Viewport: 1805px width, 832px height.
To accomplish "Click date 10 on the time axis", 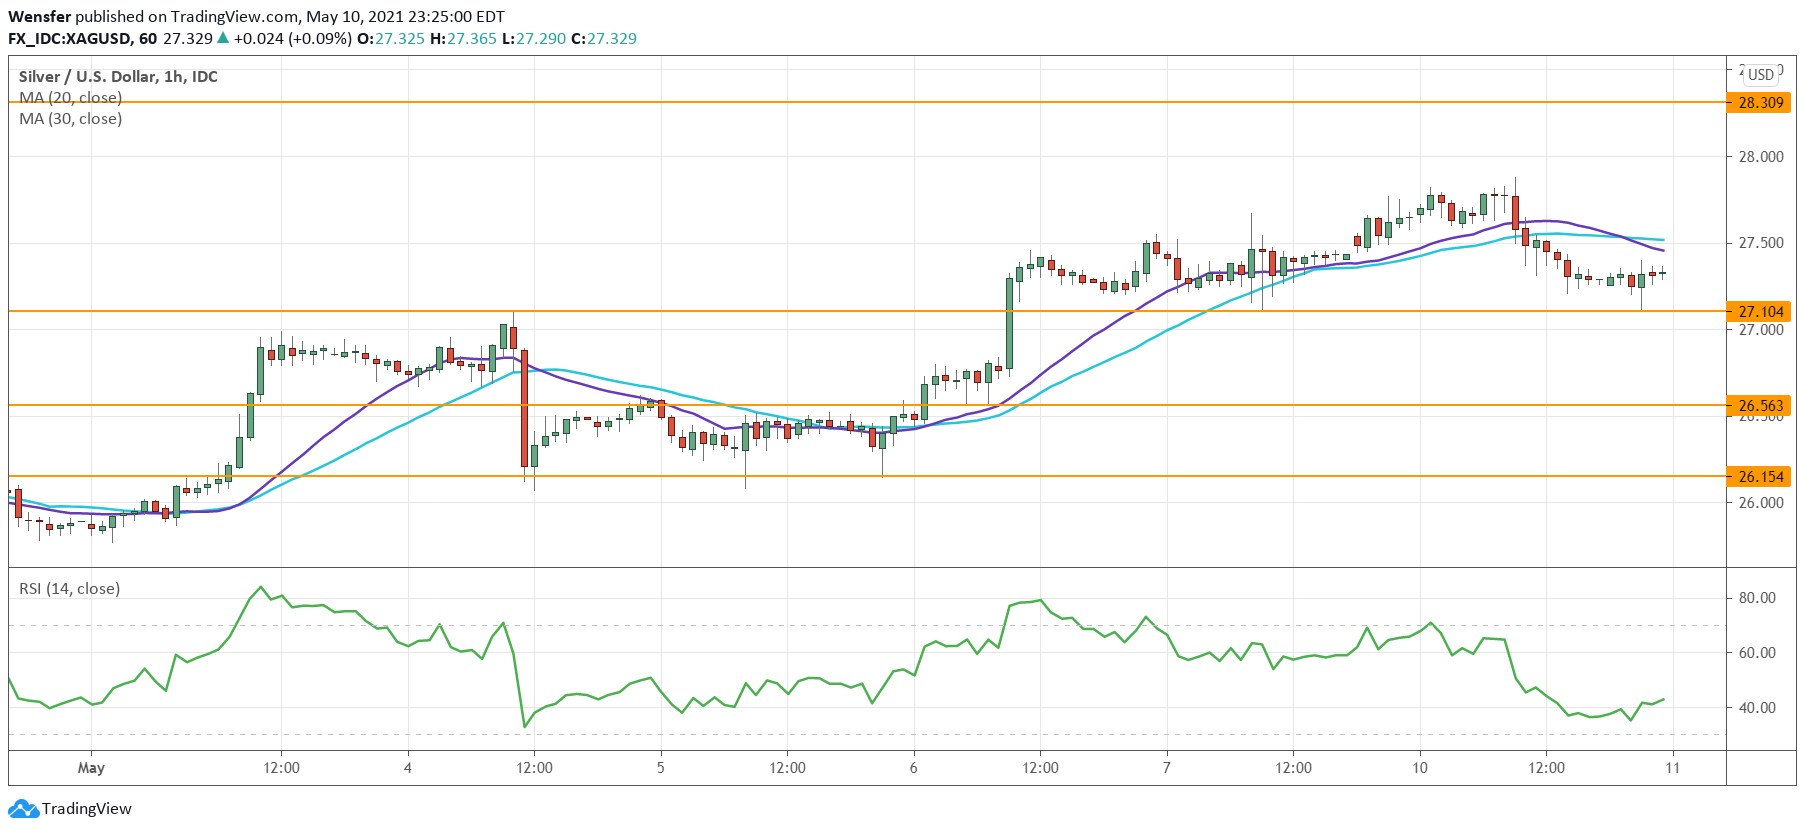I will (1420, 767).
